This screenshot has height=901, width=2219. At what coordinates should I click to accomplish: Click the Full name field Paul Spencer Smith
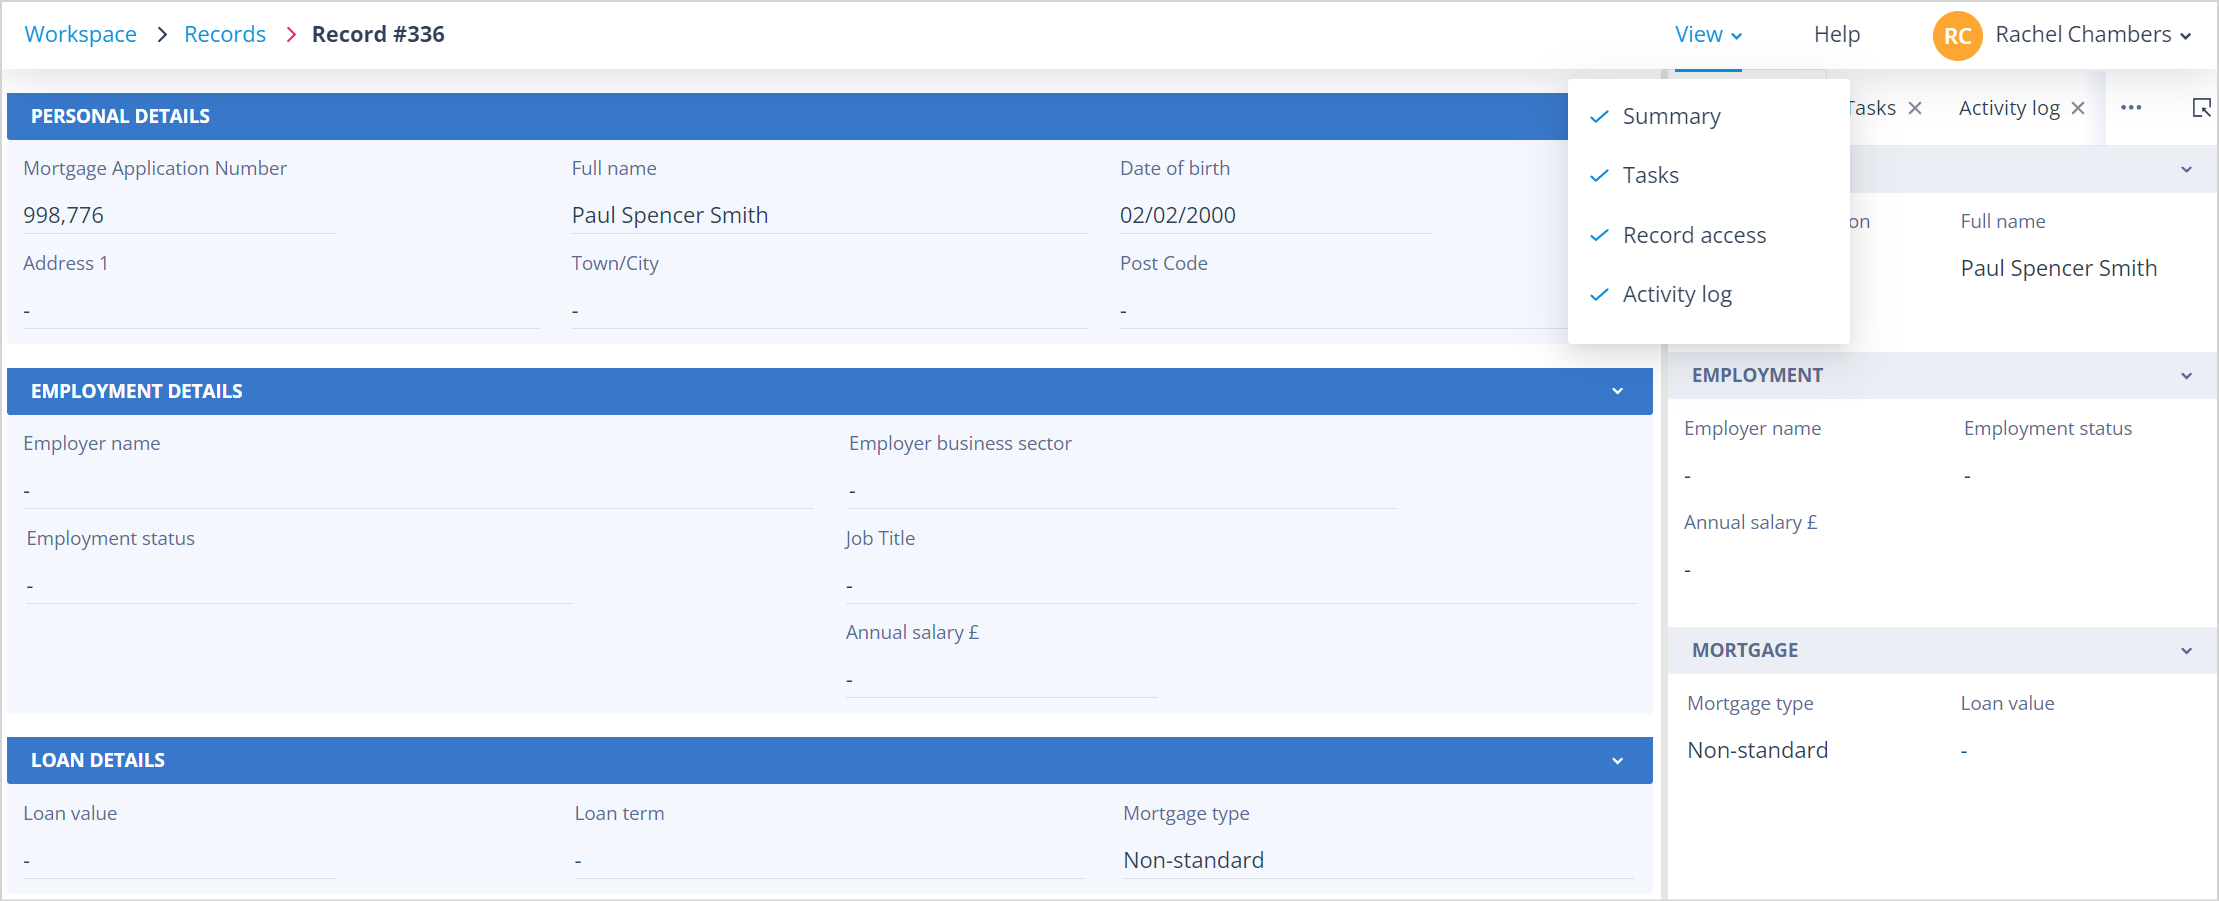tap(830, 215)
